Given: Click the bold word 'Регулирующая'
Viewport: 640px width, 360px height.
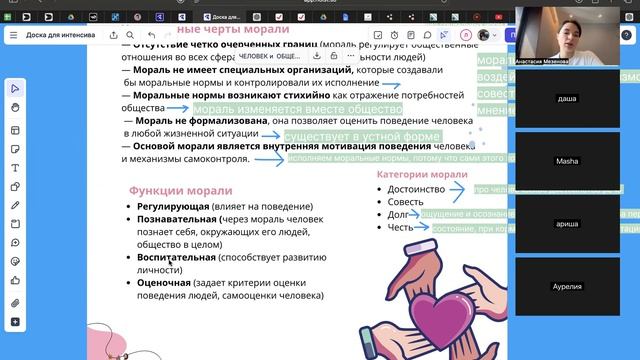Looking at the screenshot, I should (173, 207).
